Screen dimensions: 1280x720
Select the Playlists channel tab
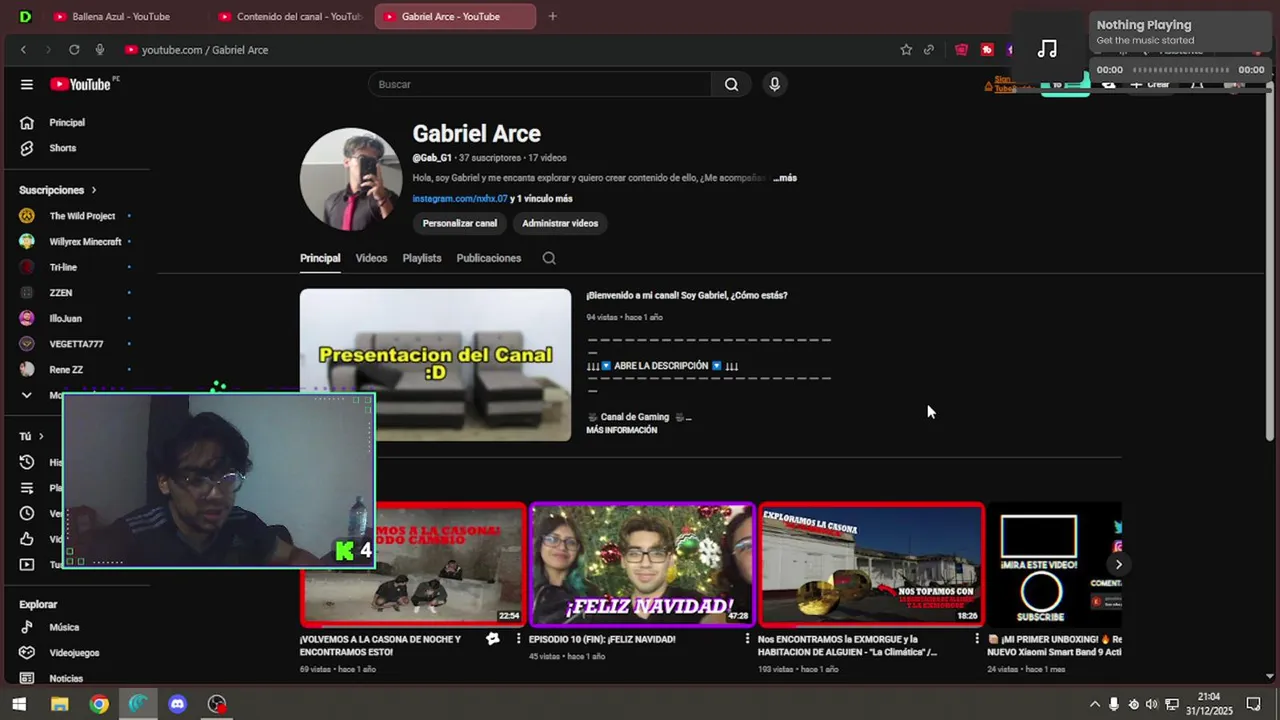pos(422,258)
